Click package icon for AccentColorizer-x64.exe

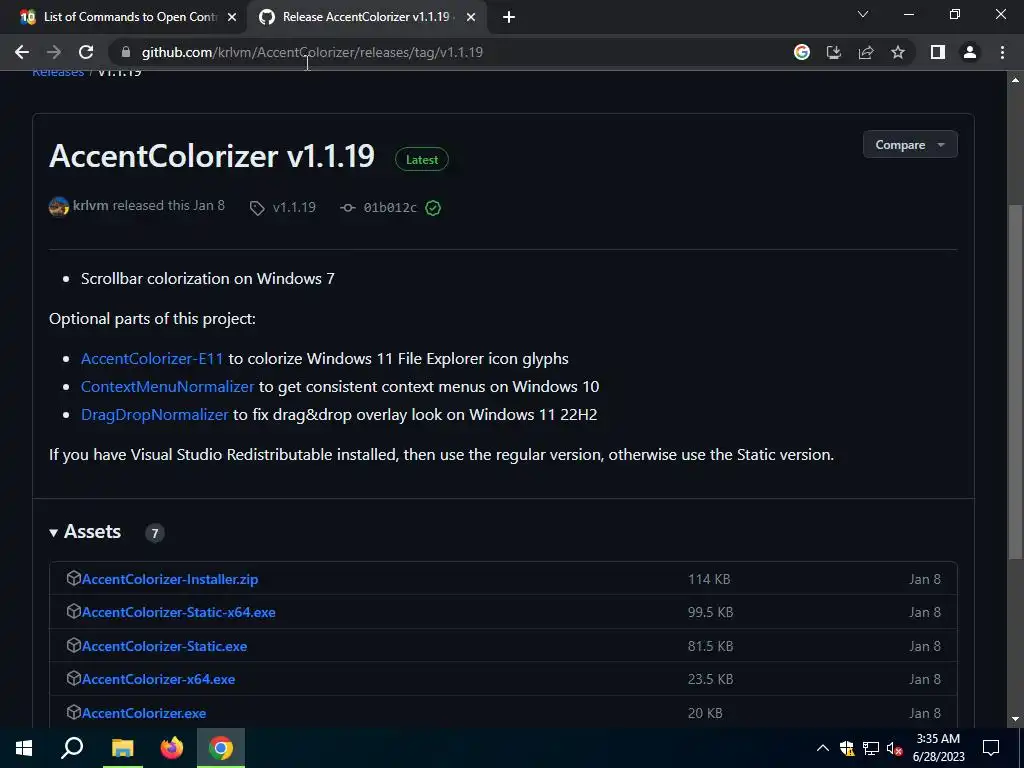click(x=73, y=678)
